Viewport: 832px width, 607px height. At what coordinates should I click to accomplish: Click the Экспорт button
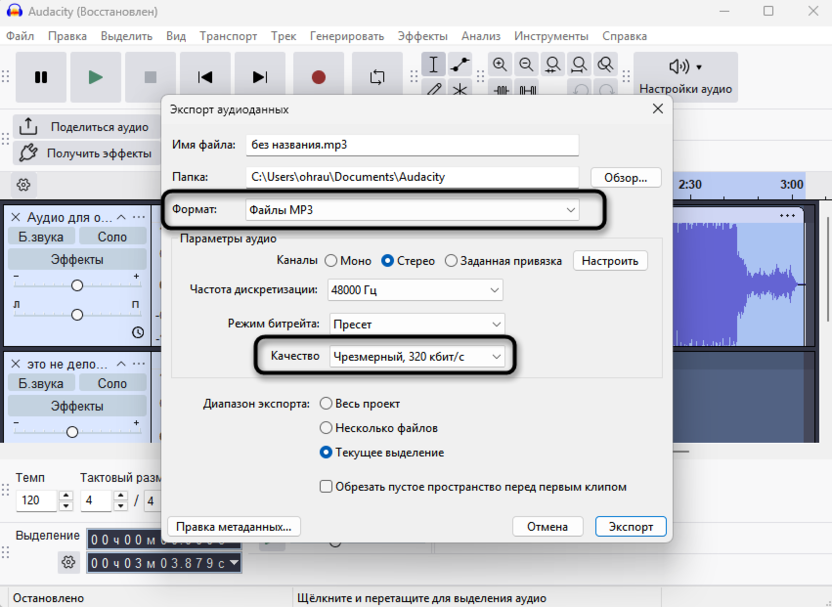(630, 526)
